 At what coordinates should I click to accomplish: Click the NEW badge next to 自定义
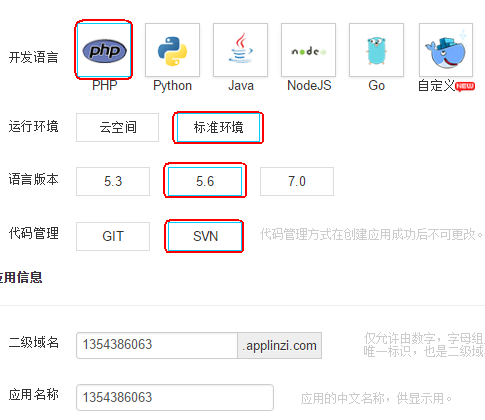pyautogui.click(x=465, y=87)
